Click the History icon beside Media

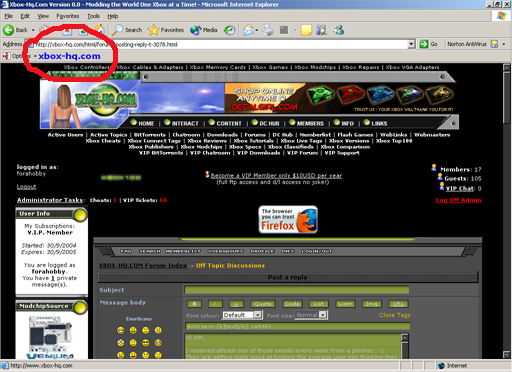click(229, 30)
